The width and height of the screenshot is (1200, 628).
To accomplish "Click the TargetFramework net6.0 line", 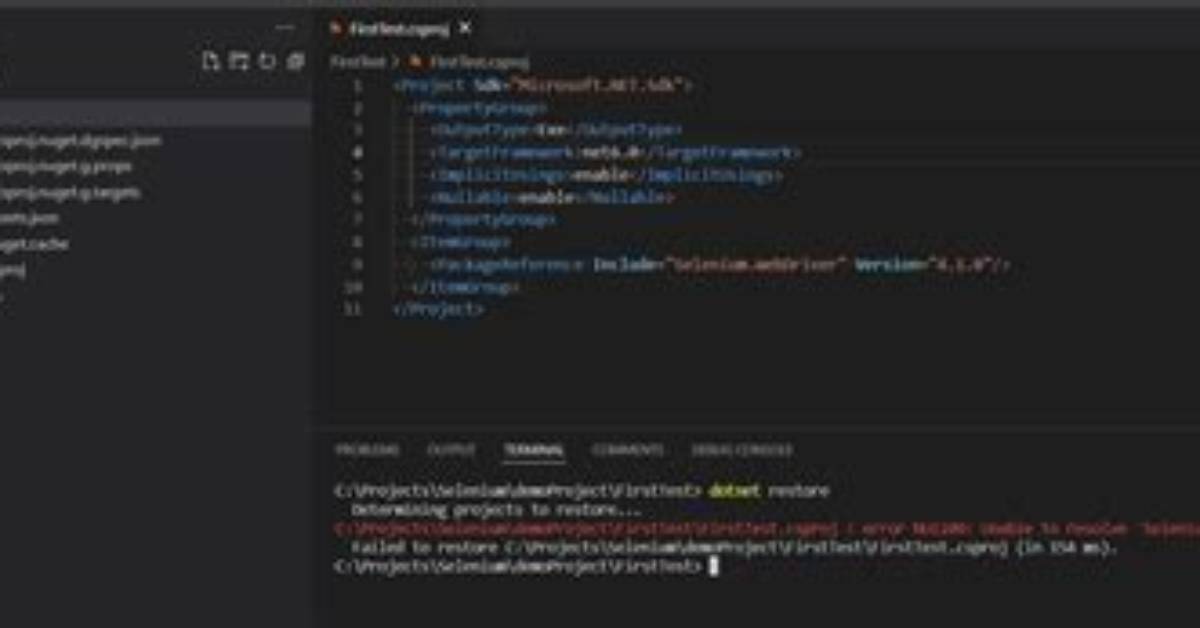I will pos(616,153).
